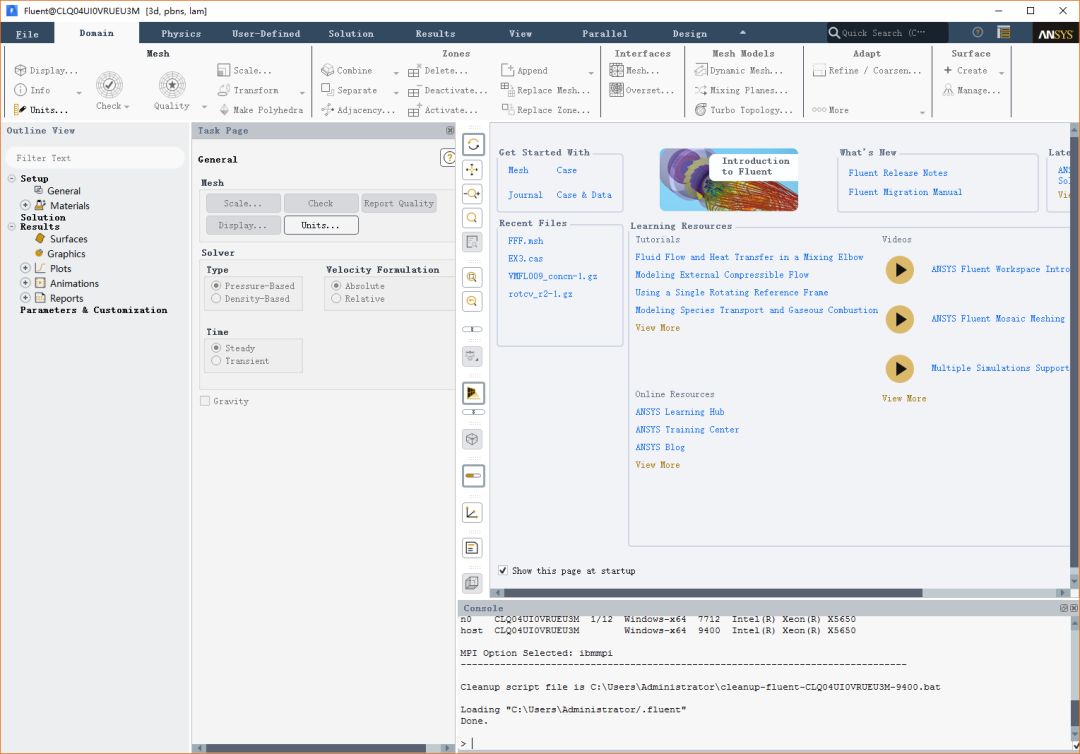Enable the Gravity checkbox
Screen dimensions: 1080x754
(205, 401)
